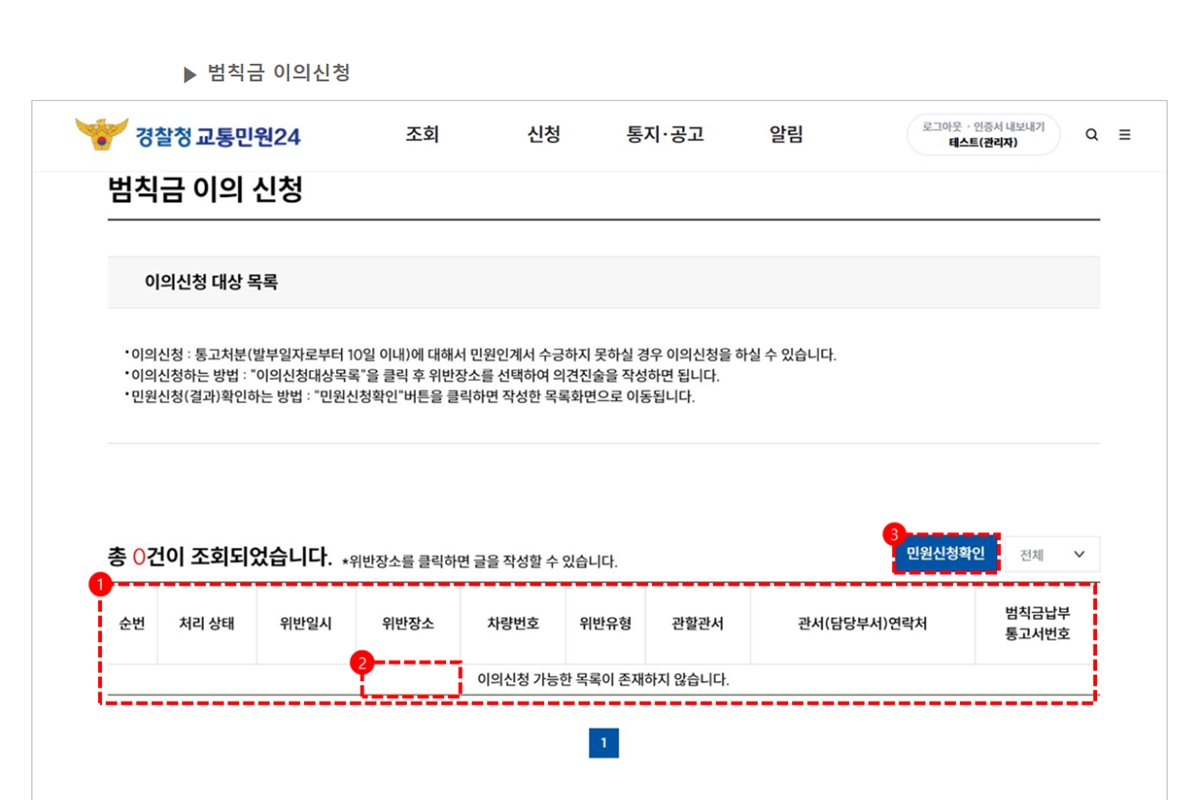Click the police eagle emblem logo
1200x800 pixels.
[102, 134]
